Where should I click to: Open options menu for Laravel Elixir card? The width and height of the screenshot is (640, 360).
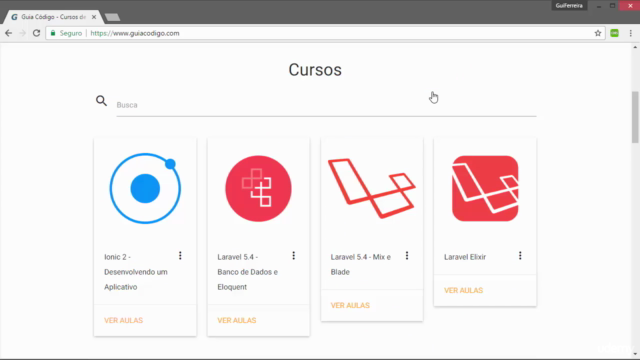520,256
